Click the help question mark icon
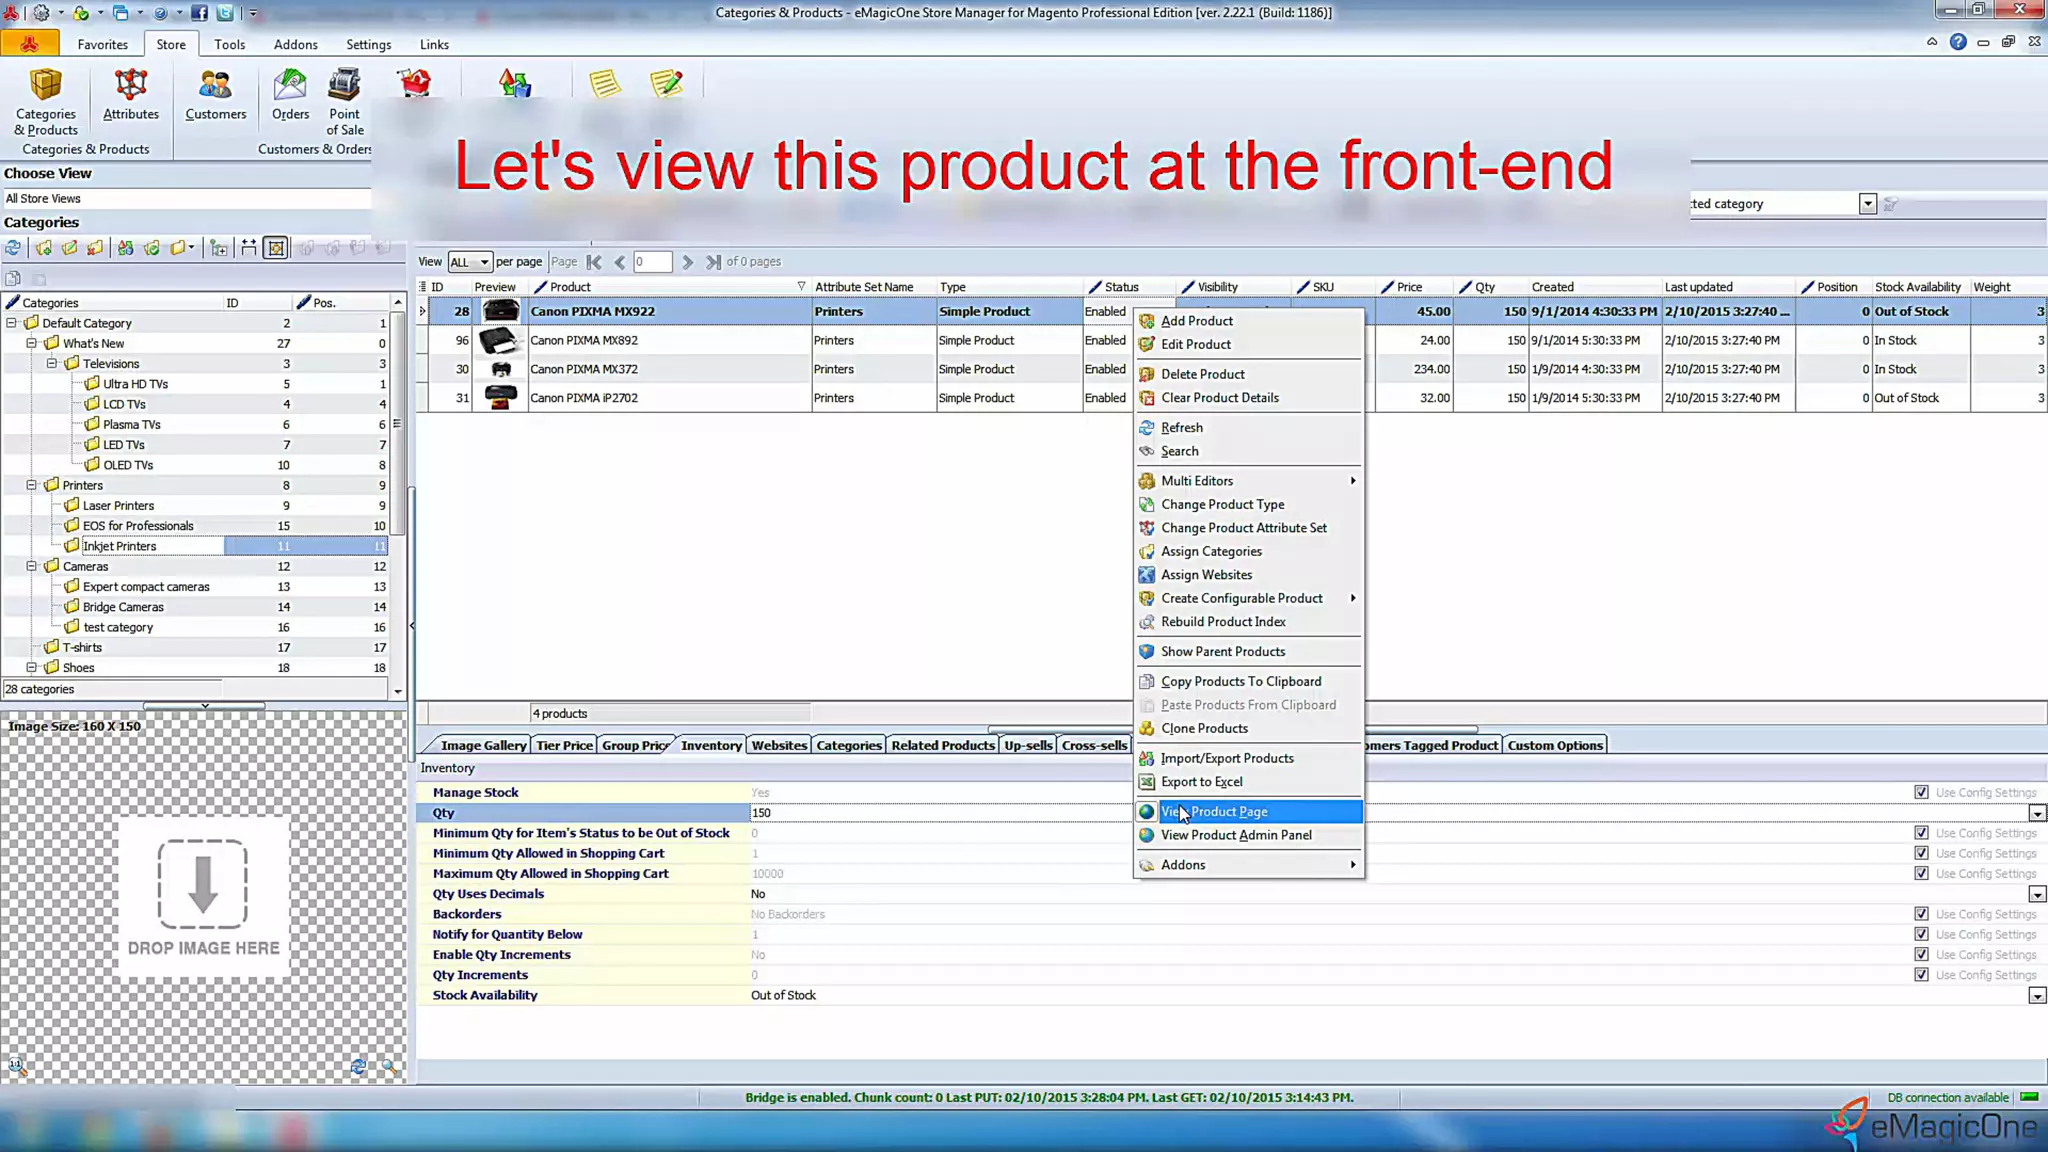The height and width of the screenshot is (1152, 2048). (1958, 42)
